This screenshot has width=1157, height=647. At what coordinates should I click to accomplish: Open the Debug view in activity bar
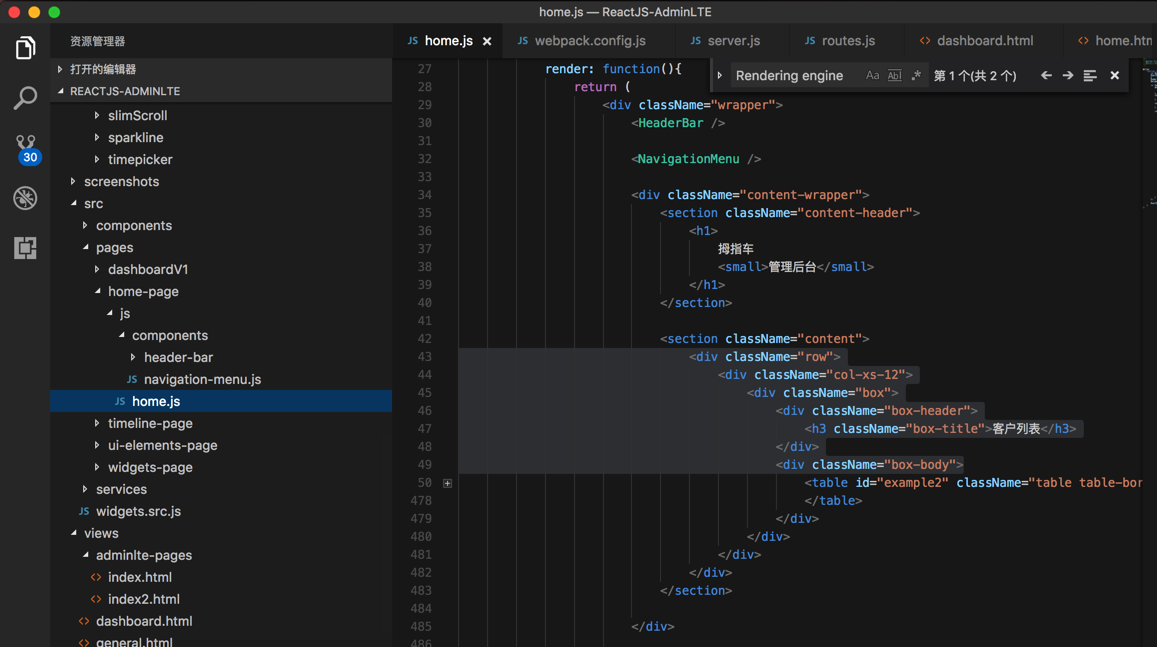(25, 198)
